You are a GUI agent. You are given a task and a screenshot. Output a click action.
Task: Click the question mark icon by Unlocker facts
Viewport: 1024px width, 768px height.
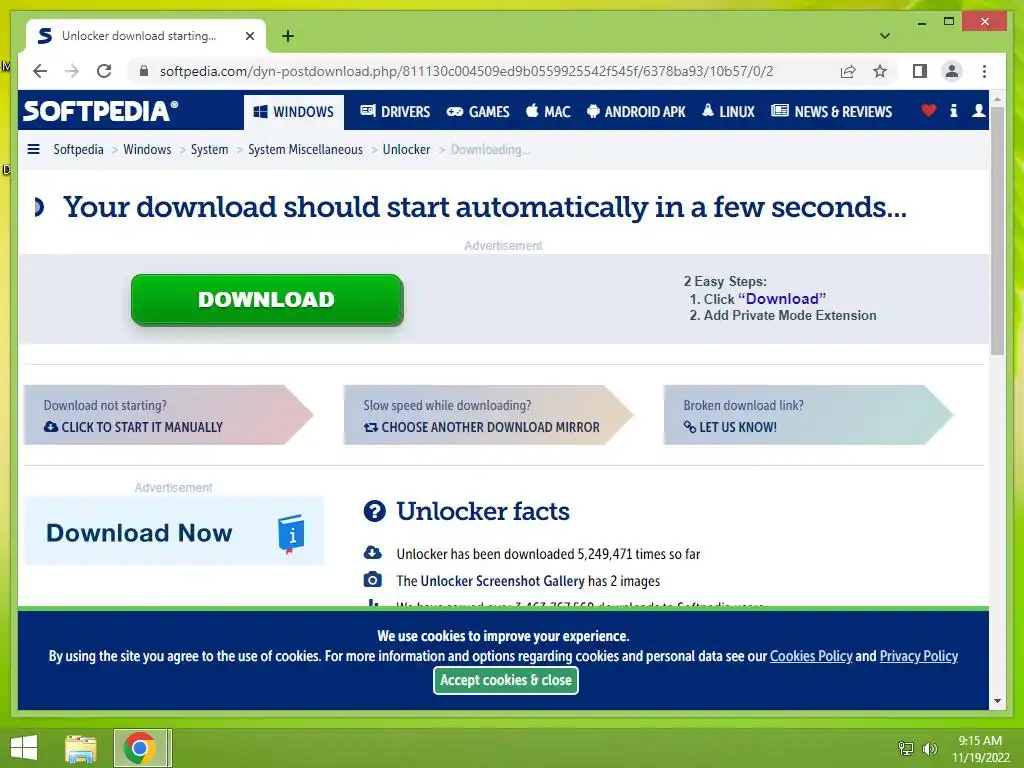click(x=374, y=511)
